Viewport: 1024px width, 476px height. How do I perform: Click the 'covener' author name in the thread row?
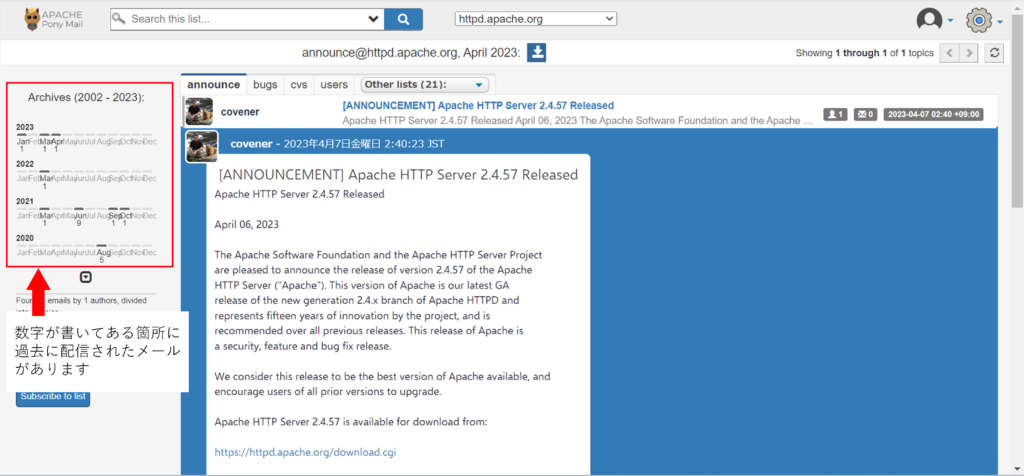(240, 112)
